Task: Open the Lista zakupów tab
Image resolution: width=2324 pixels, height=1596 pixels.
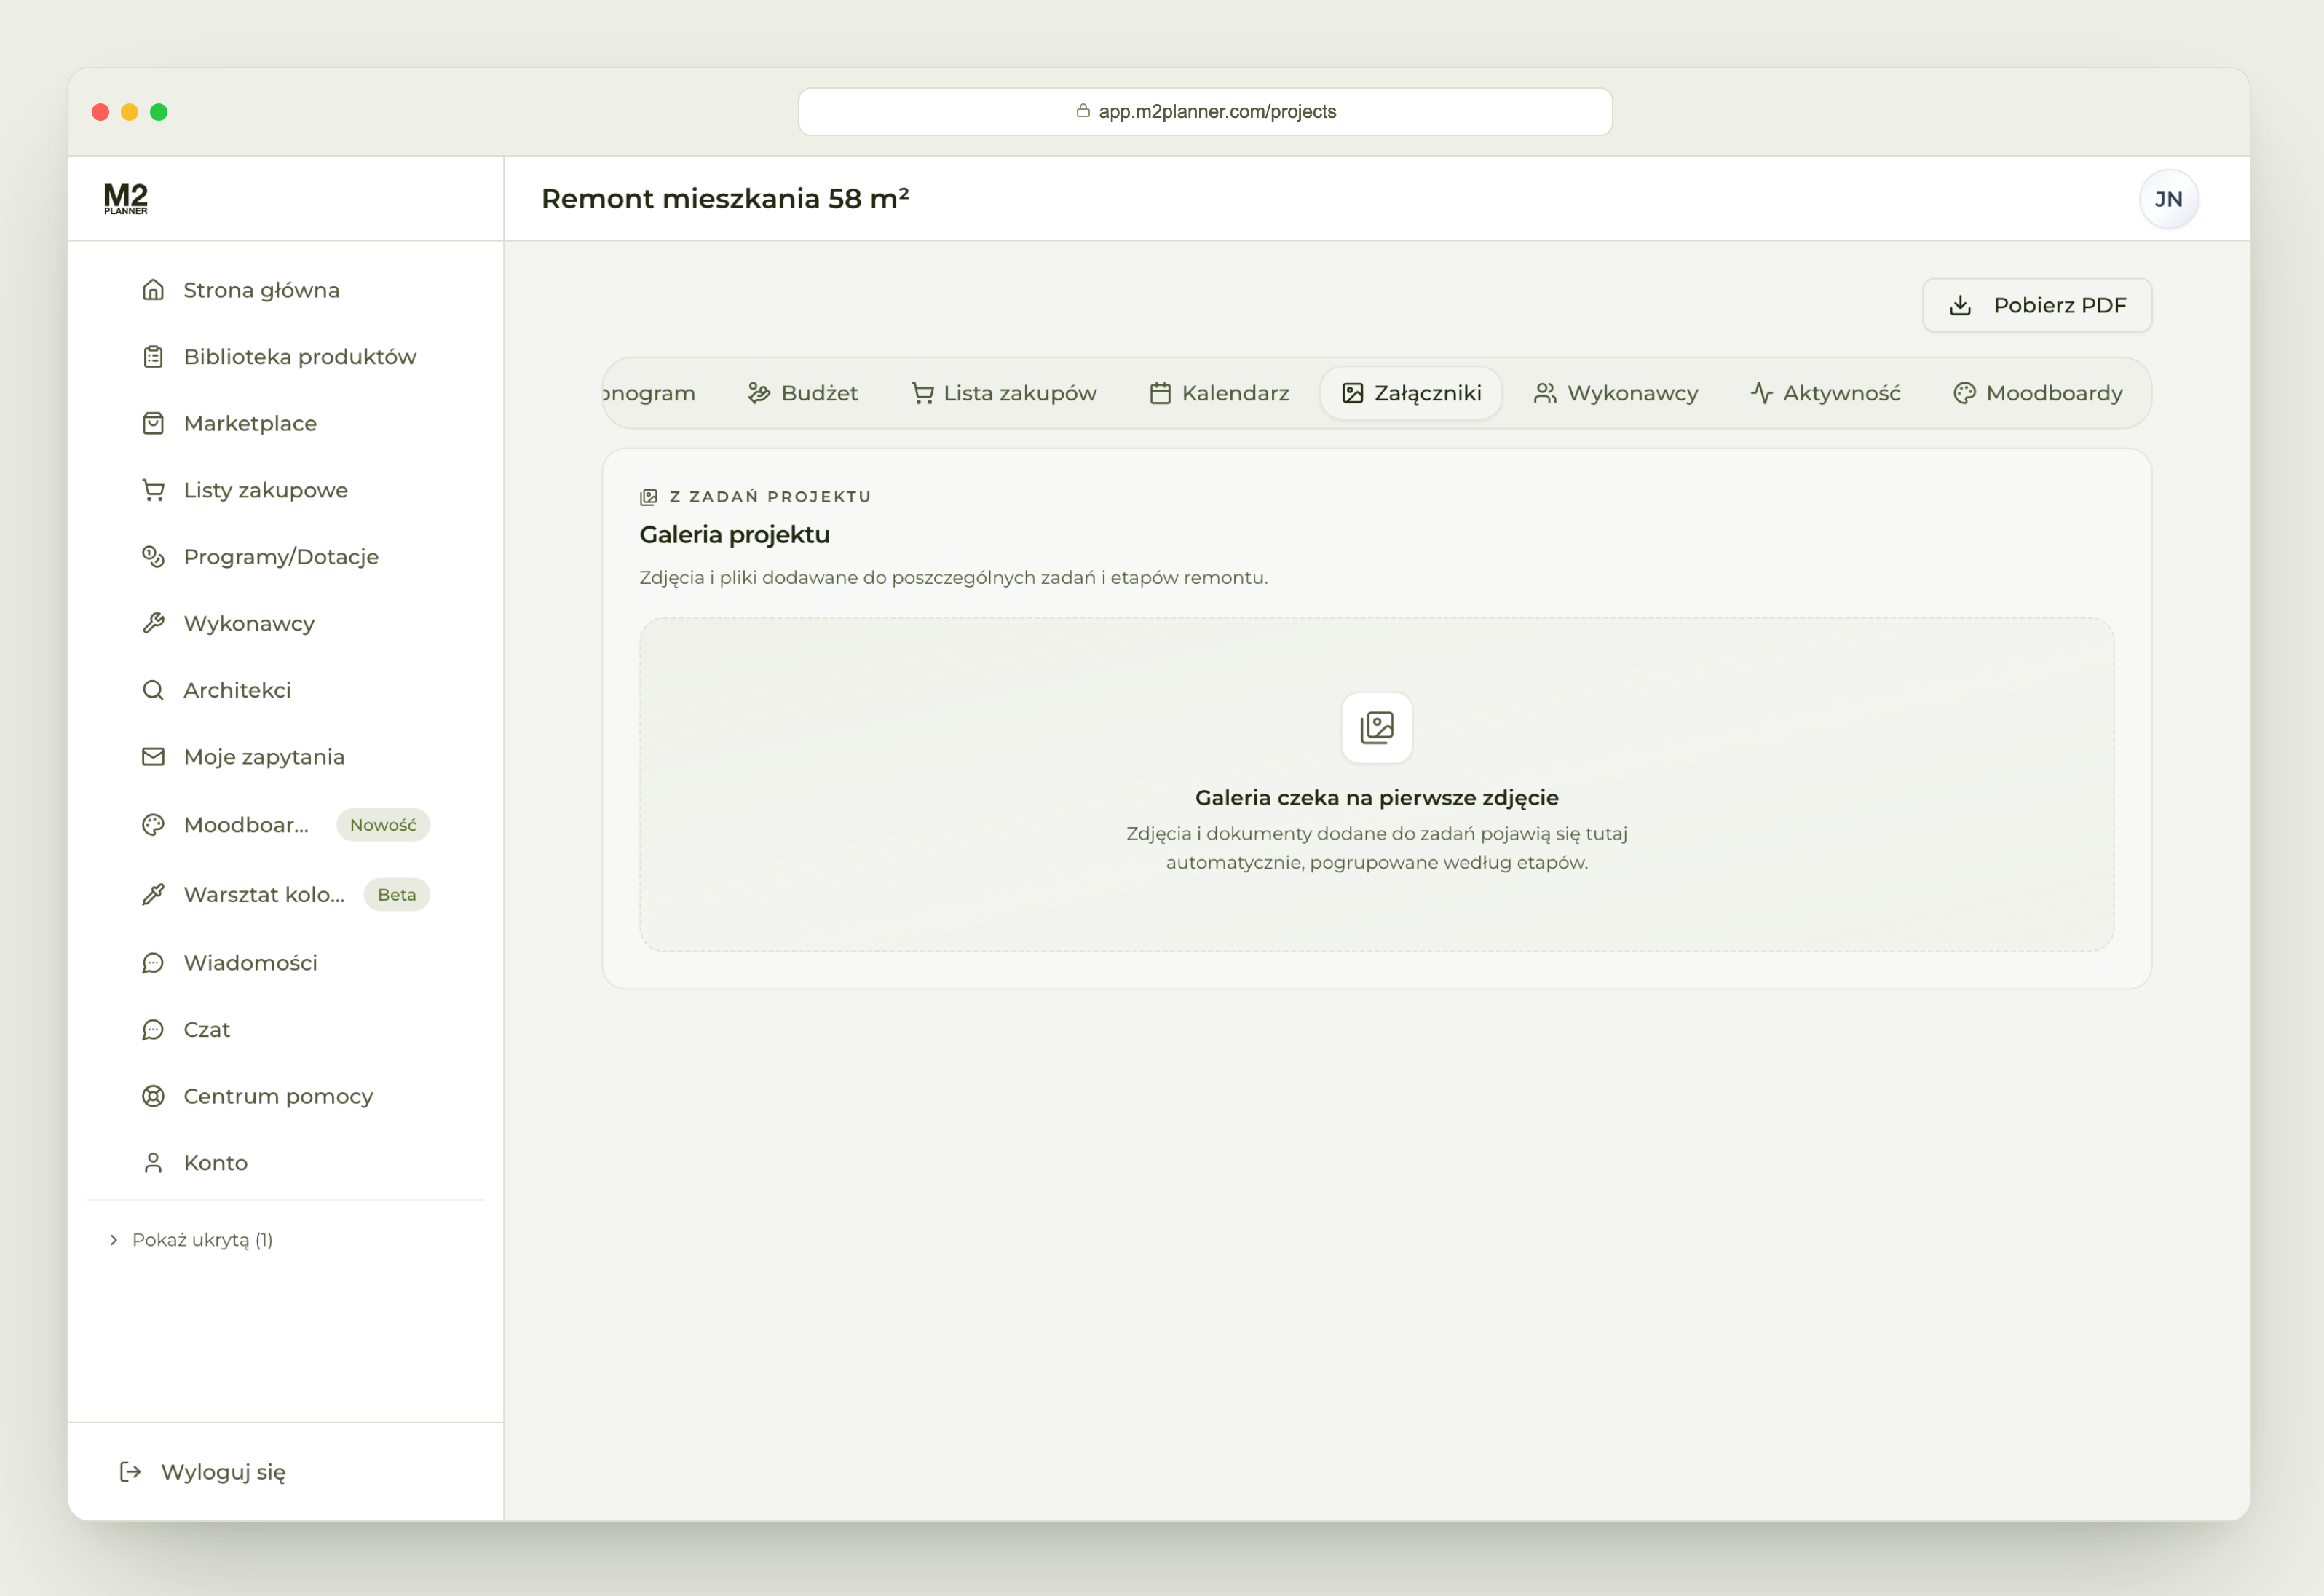Action: tap(1004, 393)
